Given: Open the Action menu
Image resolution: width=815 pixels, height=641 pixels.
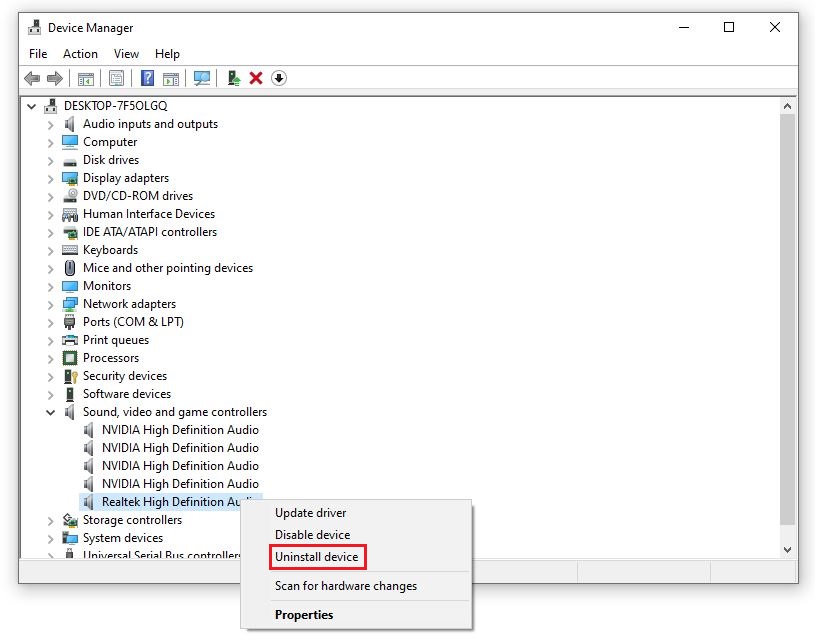Looking at the screenshot, I should (x=80, y=53).
